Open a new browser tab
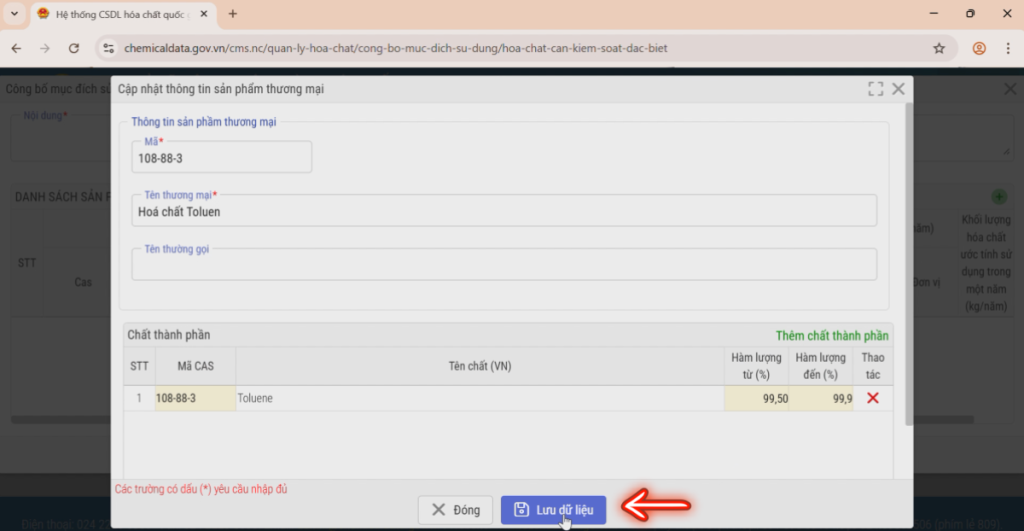 232,14
